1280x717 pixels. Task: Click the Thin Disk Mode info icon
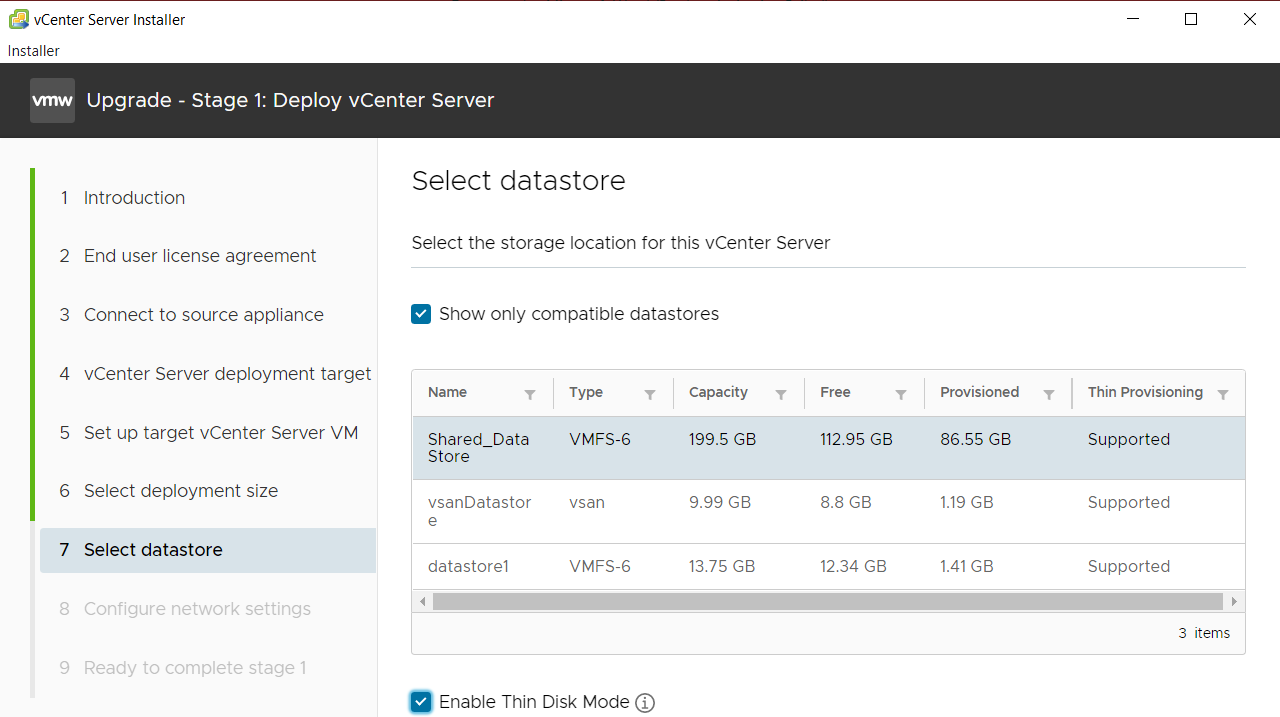pyautogui.click(x=645, y=703)
